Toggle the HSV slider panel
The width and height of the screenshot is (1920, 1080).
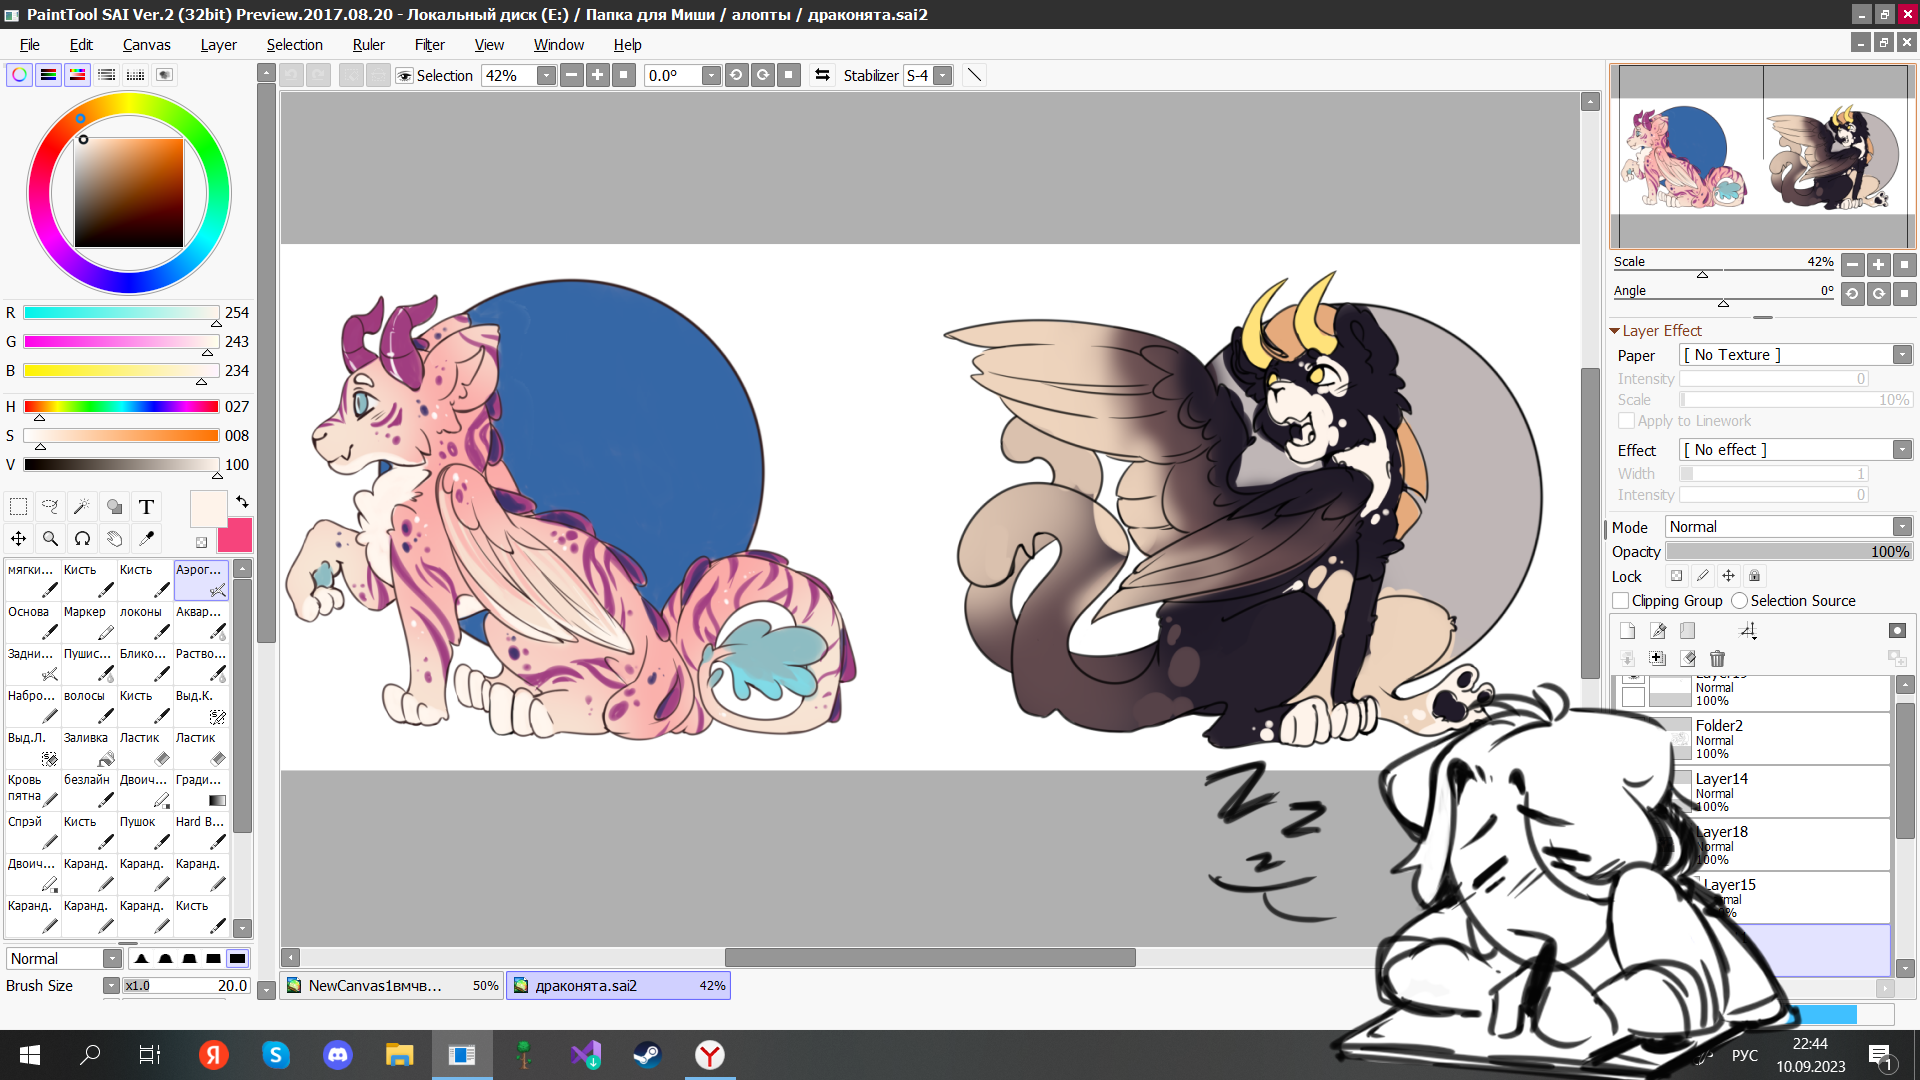[x=77, y=75]
